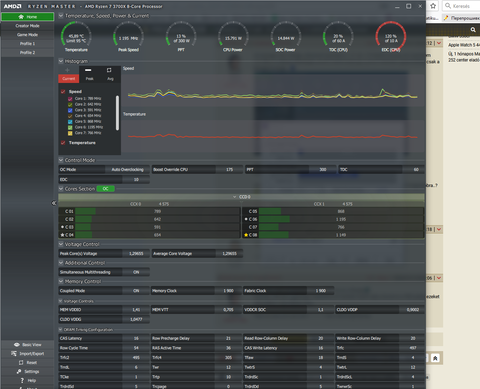This screenshot has width=480, height=389.
Task: Select the Peak histogram mode
Action: coord(89,79)
